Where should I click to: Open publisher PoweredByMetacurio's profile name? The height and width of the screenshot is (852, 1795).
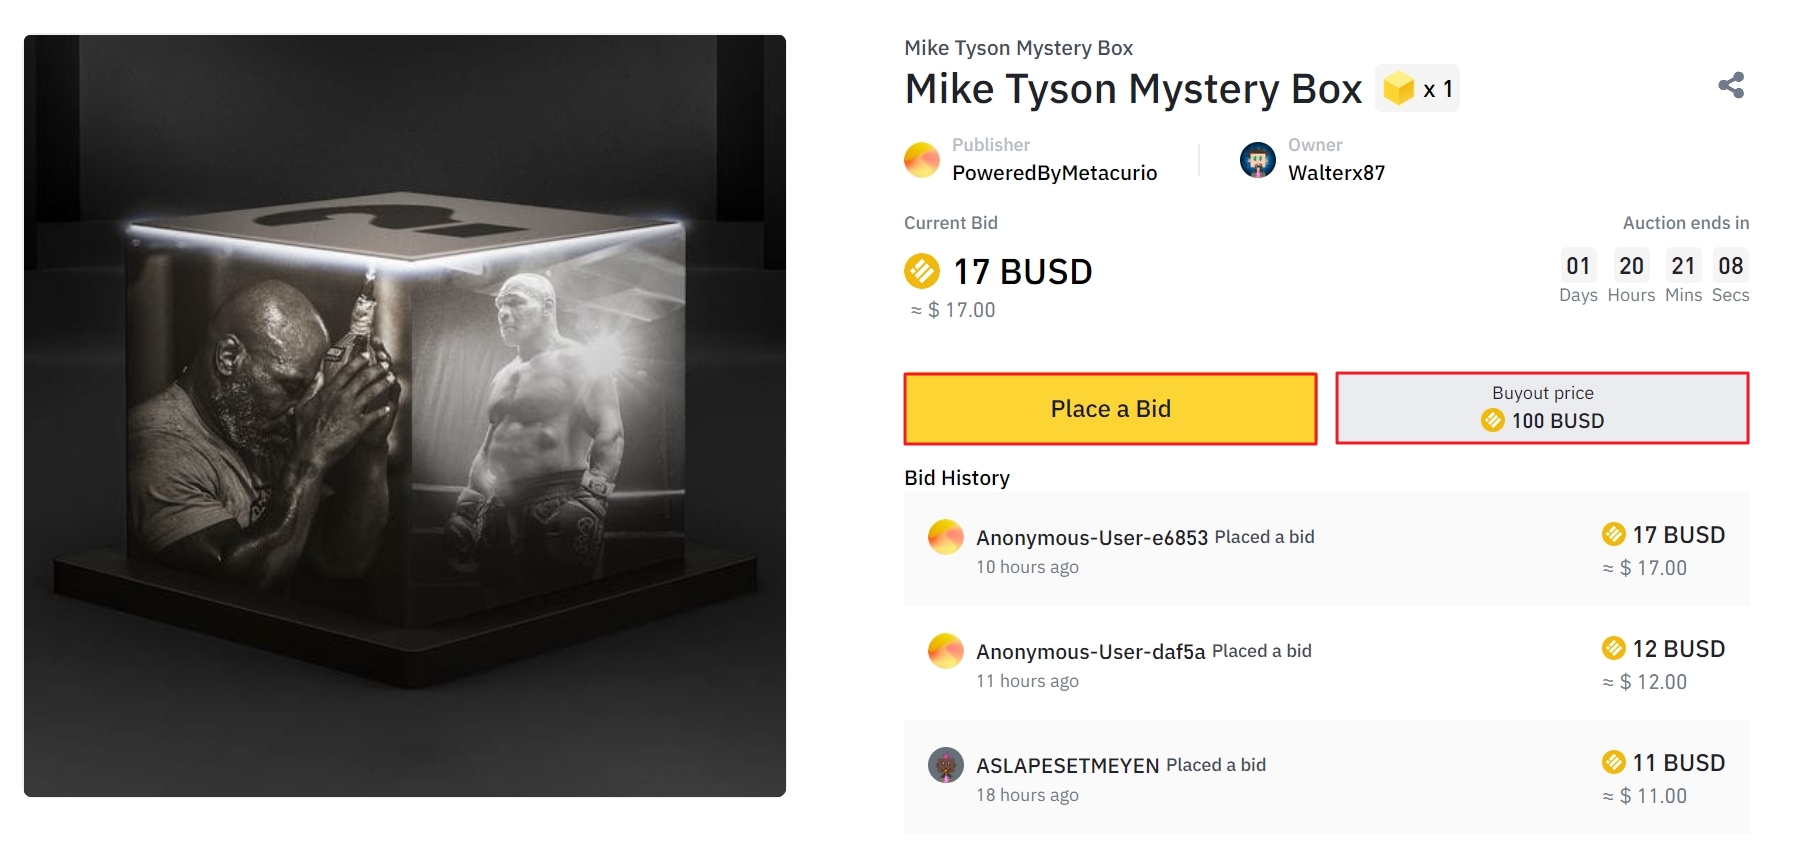point(1054,173)
